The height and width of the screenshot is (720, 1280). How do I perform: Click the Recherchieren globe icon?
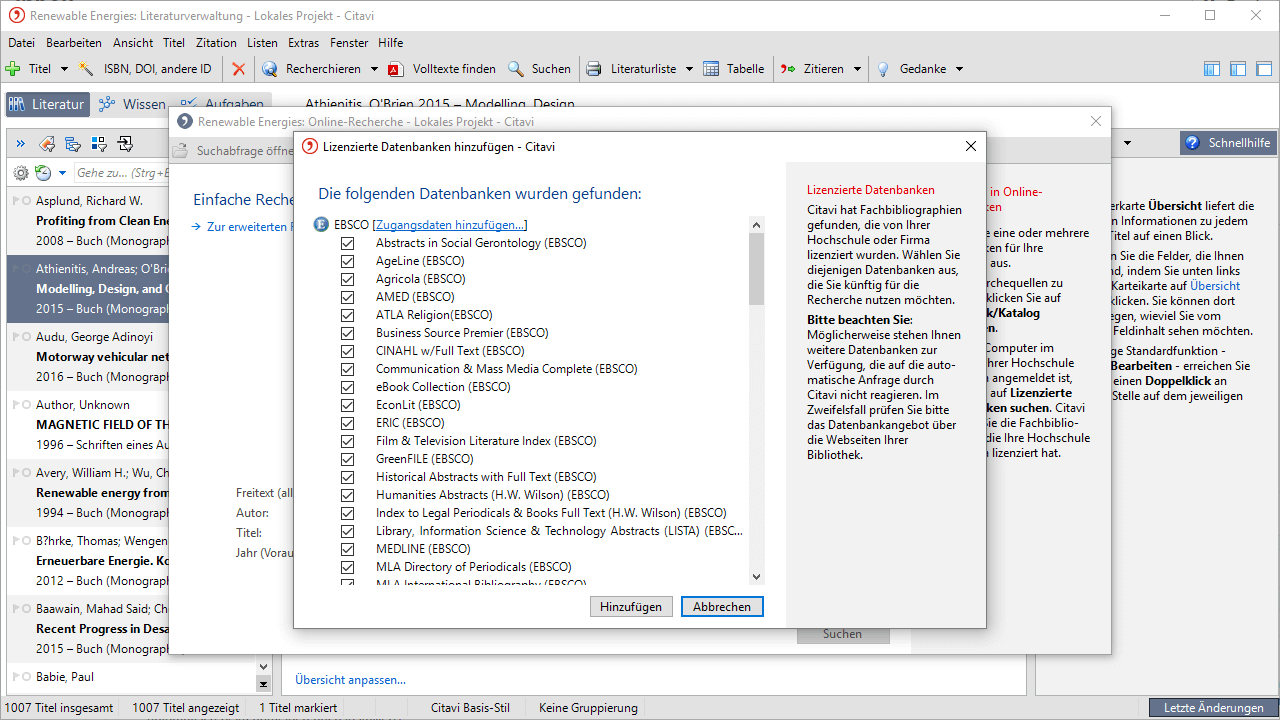pos(269,69)
